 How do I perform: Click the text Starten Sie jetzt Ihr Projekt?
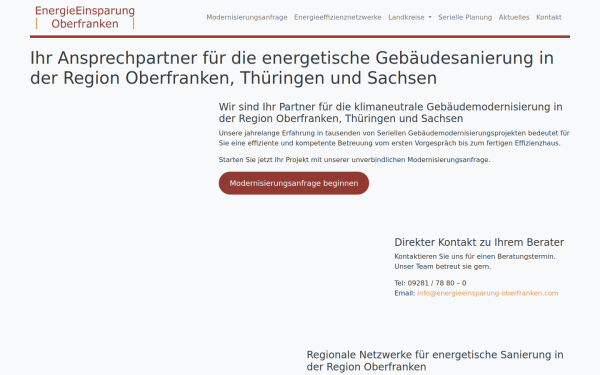(x=354, y=160)
